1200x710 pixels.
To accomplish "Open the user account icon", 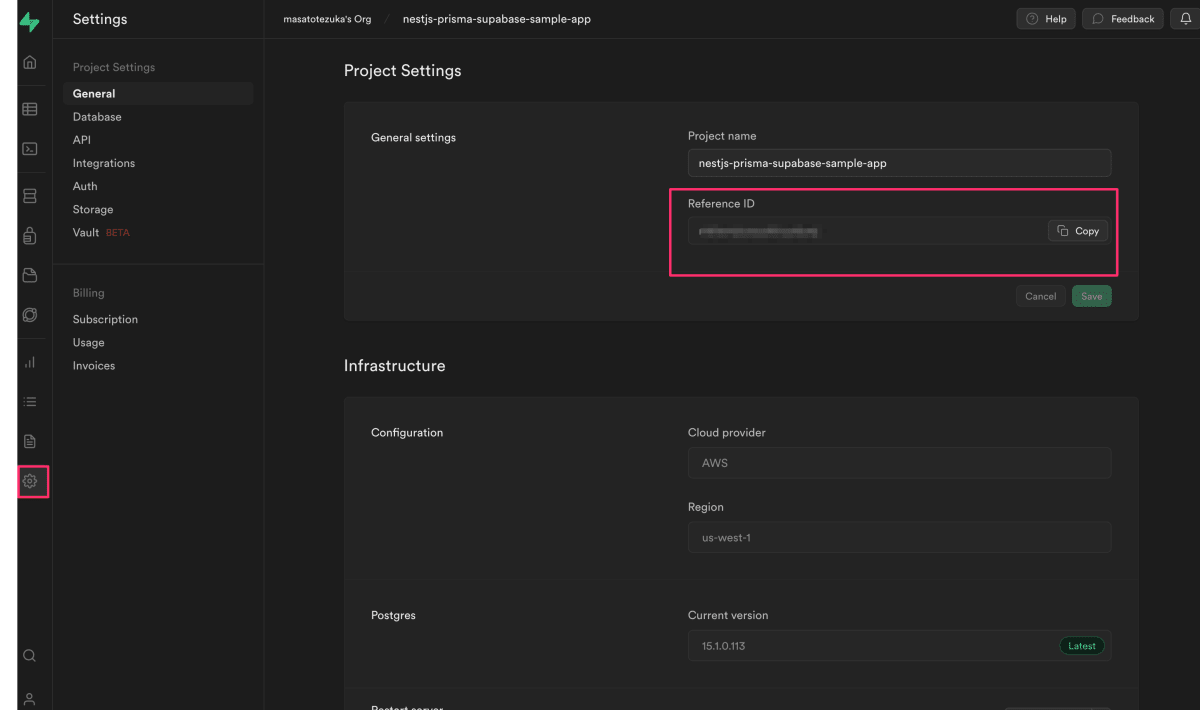I will [30, 698].
